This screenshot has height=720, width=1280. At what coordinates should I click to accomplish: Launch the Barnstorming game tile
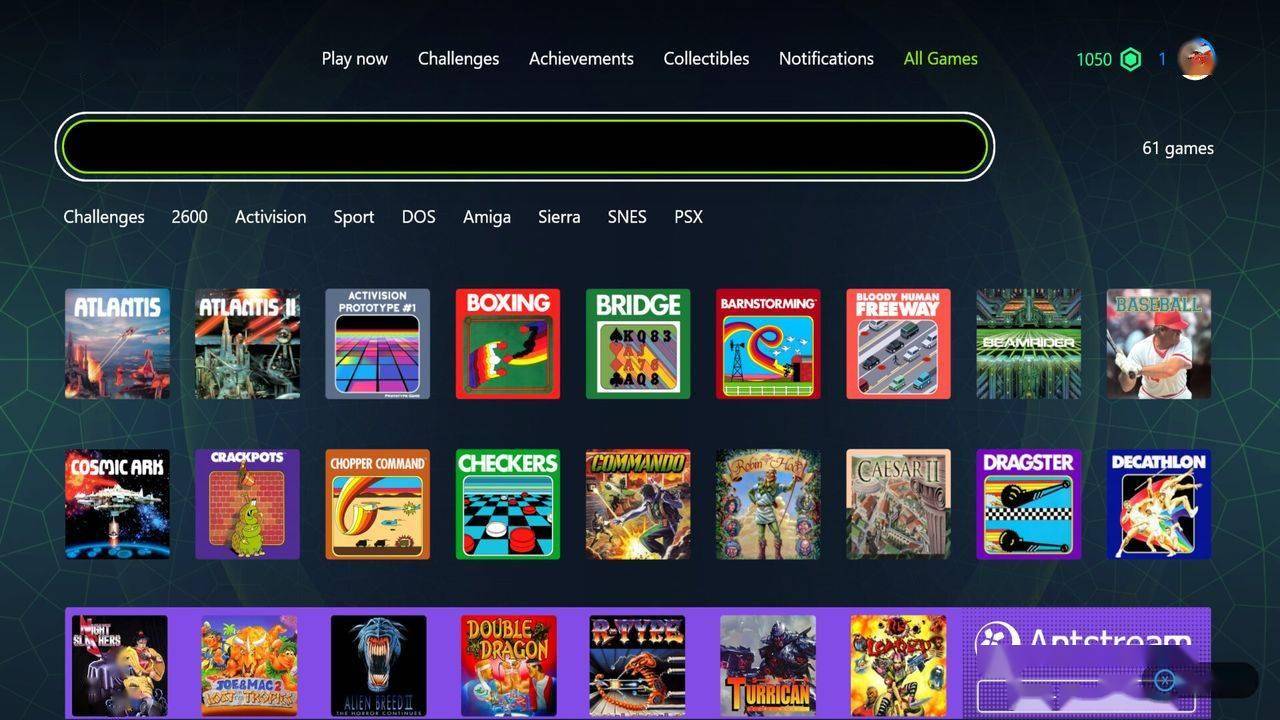tap(768, 344)
